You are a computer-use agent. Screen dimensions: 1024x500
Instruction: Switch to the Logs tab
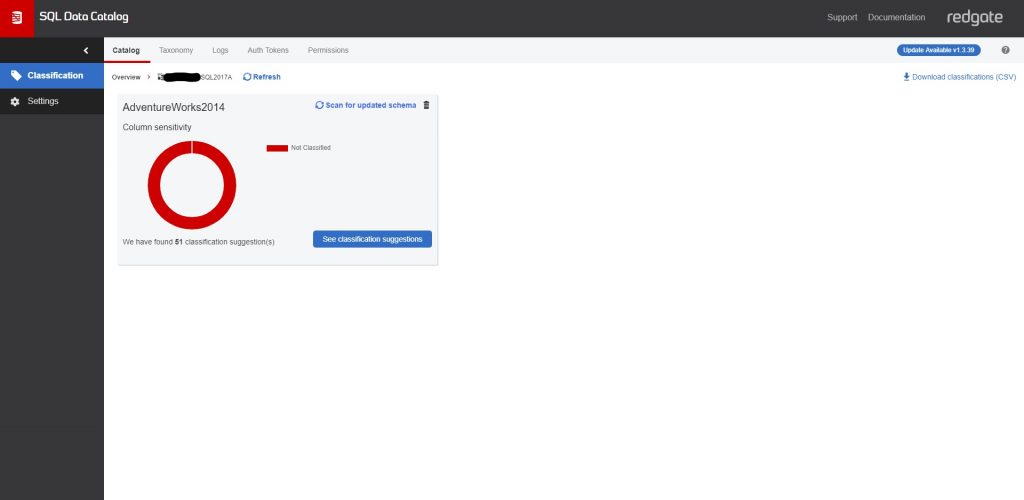coord(220,50)
